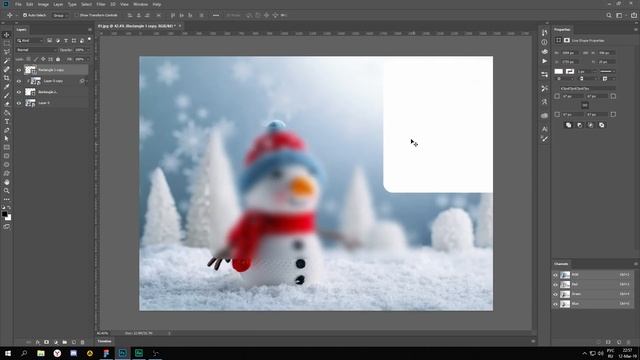The image size is (640, 360).
Task: Click the search icon in options bar
Action: (609, 16)
